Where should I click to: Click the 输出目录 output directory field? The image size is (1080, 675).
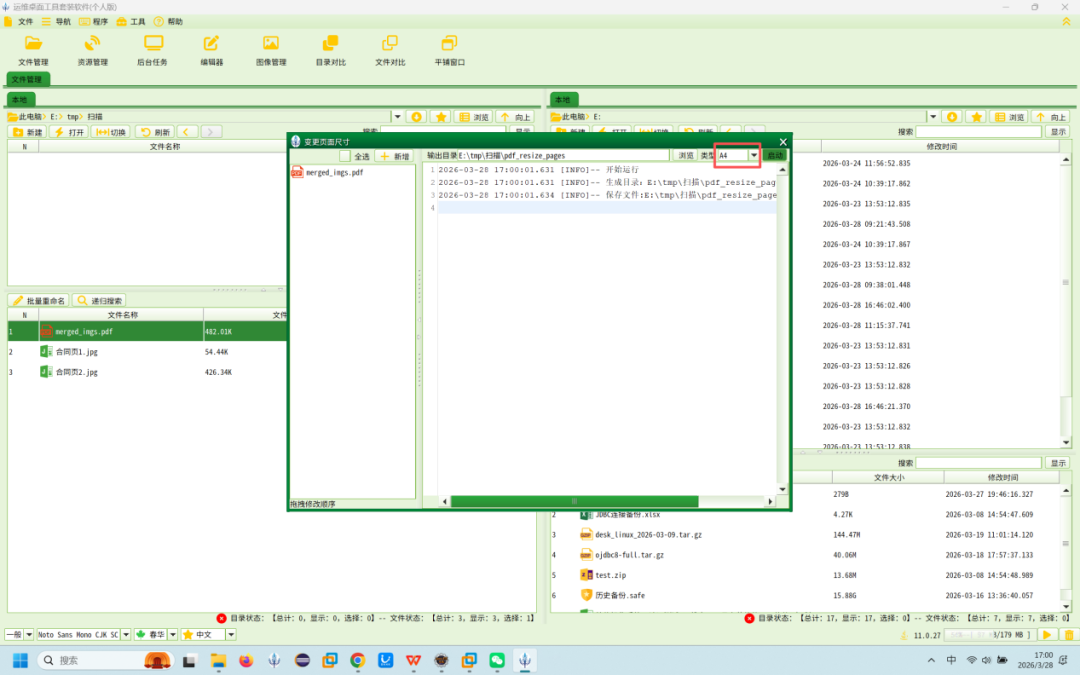coord(563,156)
